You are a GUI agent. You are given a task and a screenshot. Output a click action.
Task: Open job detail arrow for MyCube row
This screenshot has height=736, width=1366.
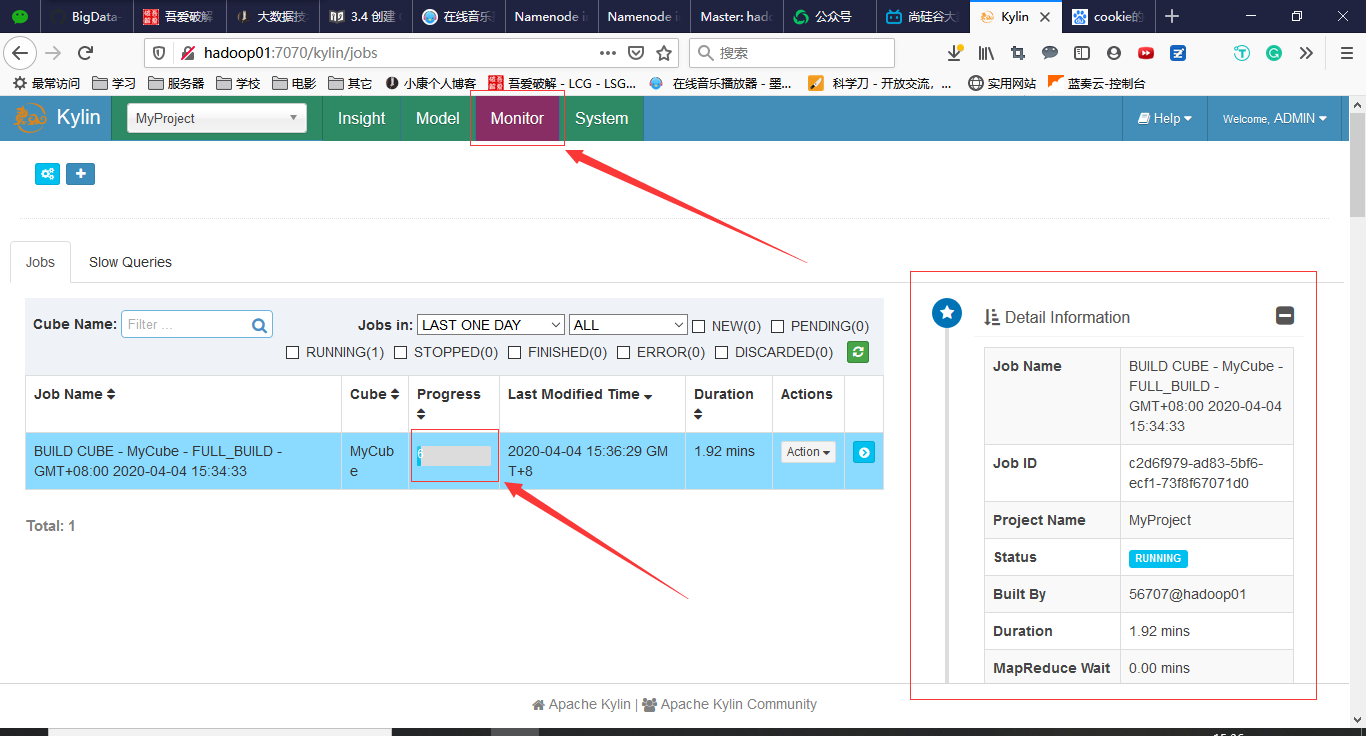[x=864, y=453]
